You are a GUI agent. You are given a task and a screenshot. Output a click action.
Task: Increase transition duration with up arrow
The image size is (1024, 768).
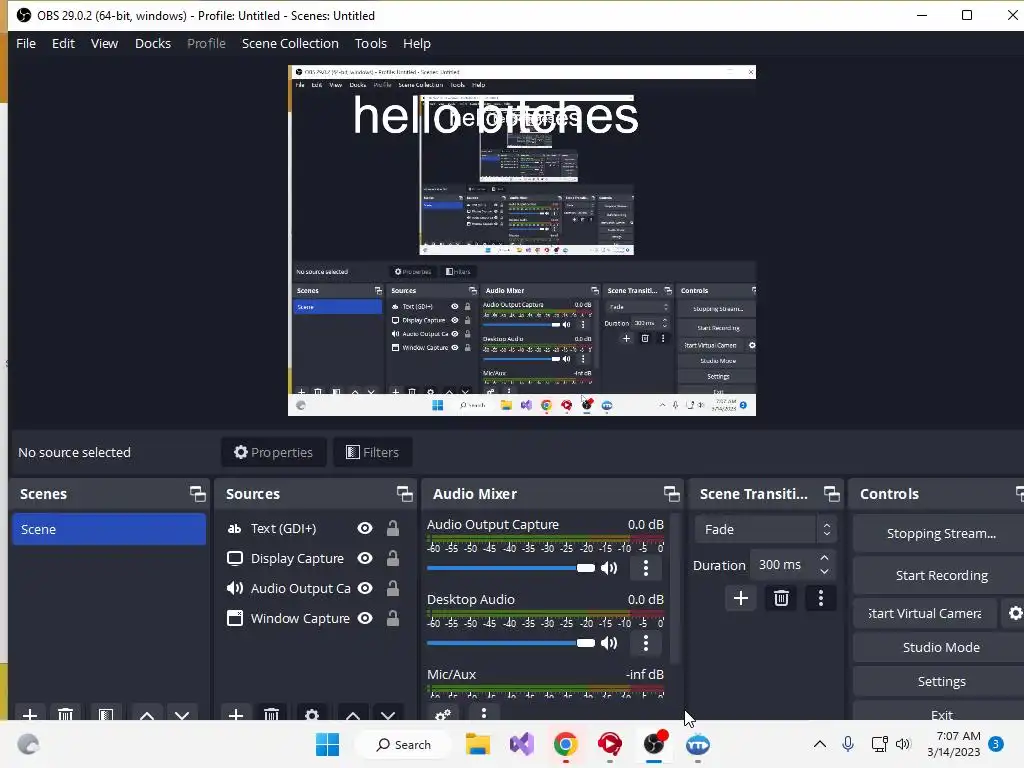point(825,558)
